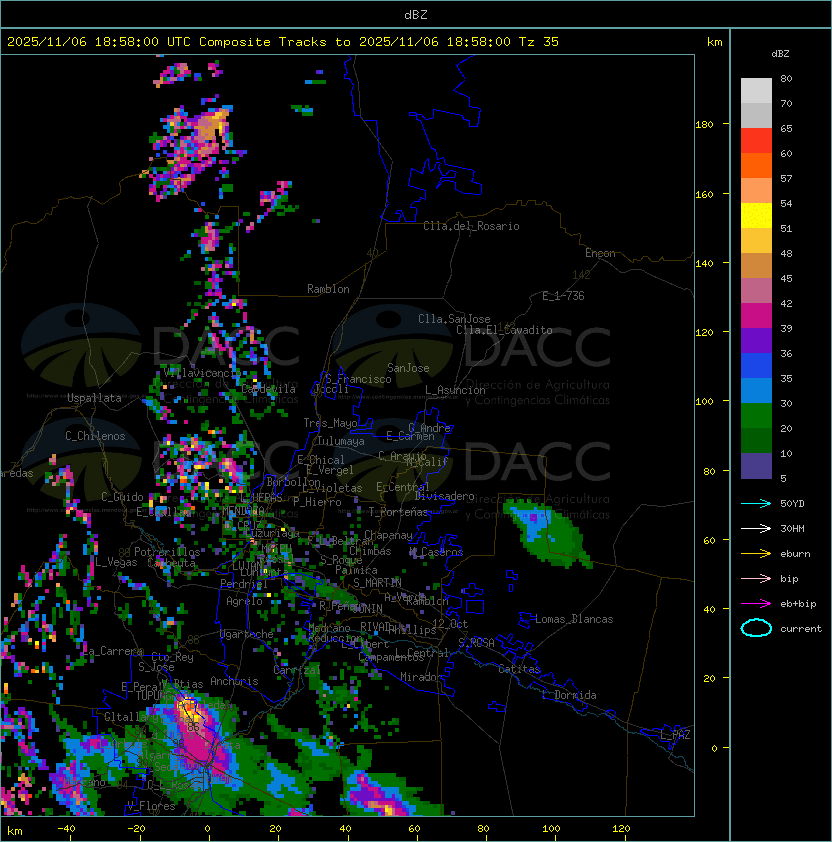832x842 pixels.
Task: Click the 'S_MARTIN' map label
Action: coord(378,583)
